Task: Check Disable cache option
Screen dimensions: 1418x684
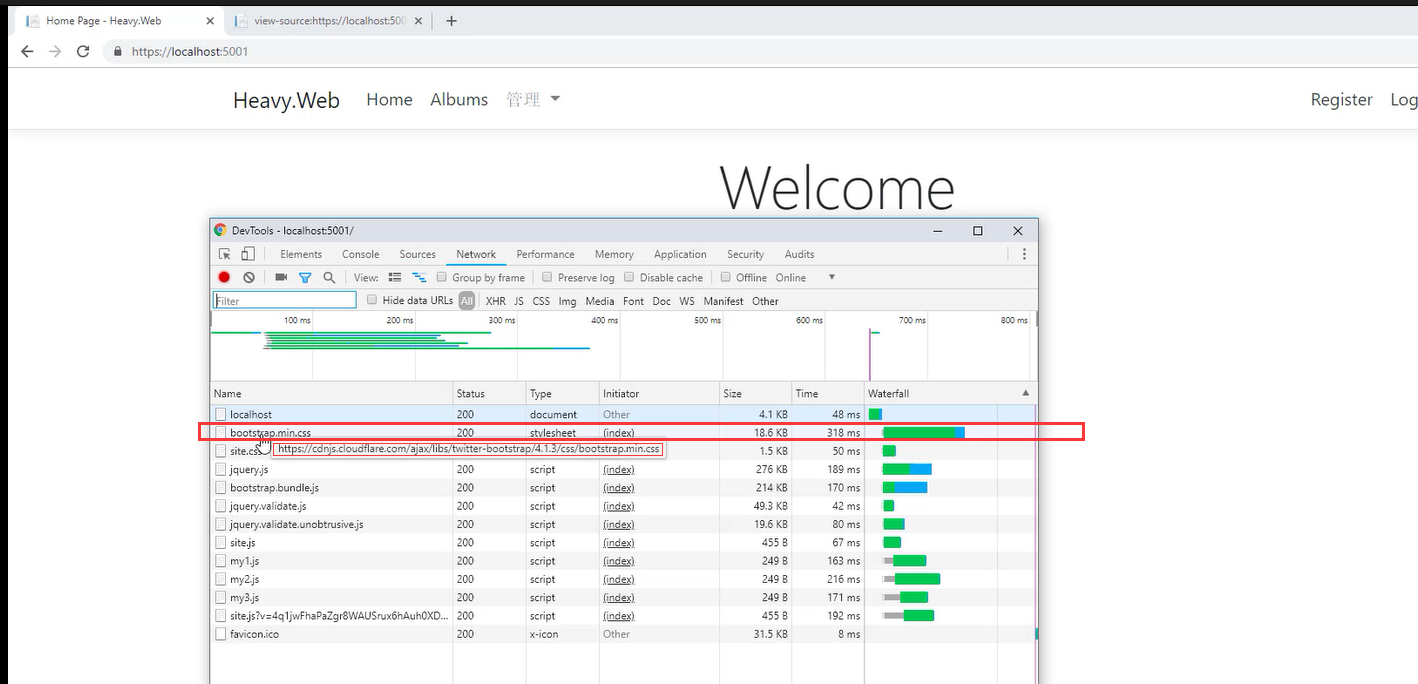Action: coord(629,277)
